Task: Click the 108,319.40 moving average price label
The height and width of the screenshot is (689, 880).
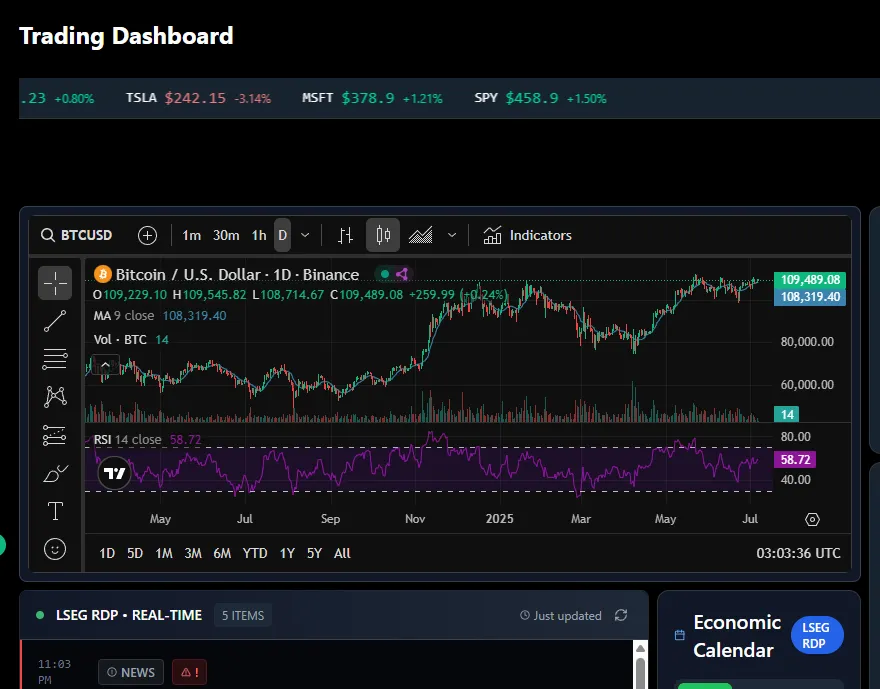Action: click(810, 297)
